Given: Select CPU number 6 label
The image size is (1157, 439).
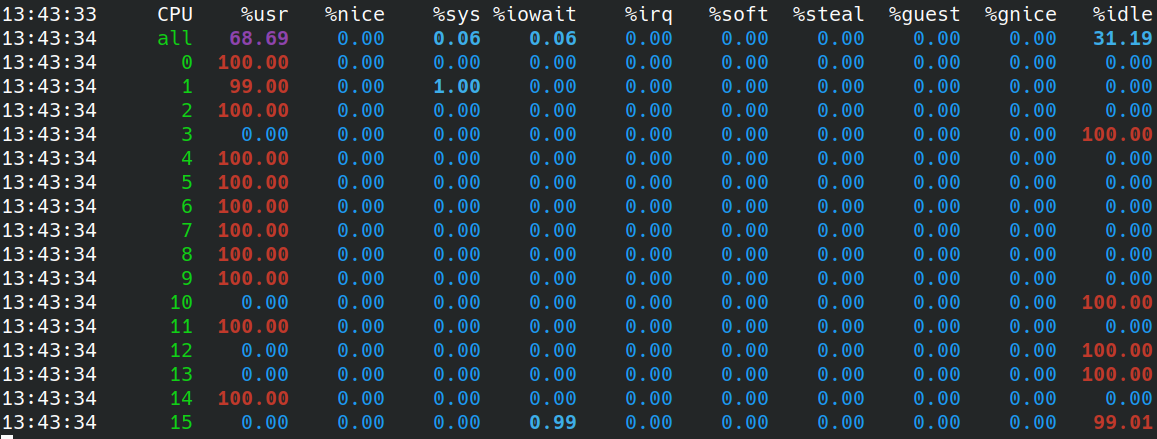Looking at the screenshot, I should click(187, 207).
